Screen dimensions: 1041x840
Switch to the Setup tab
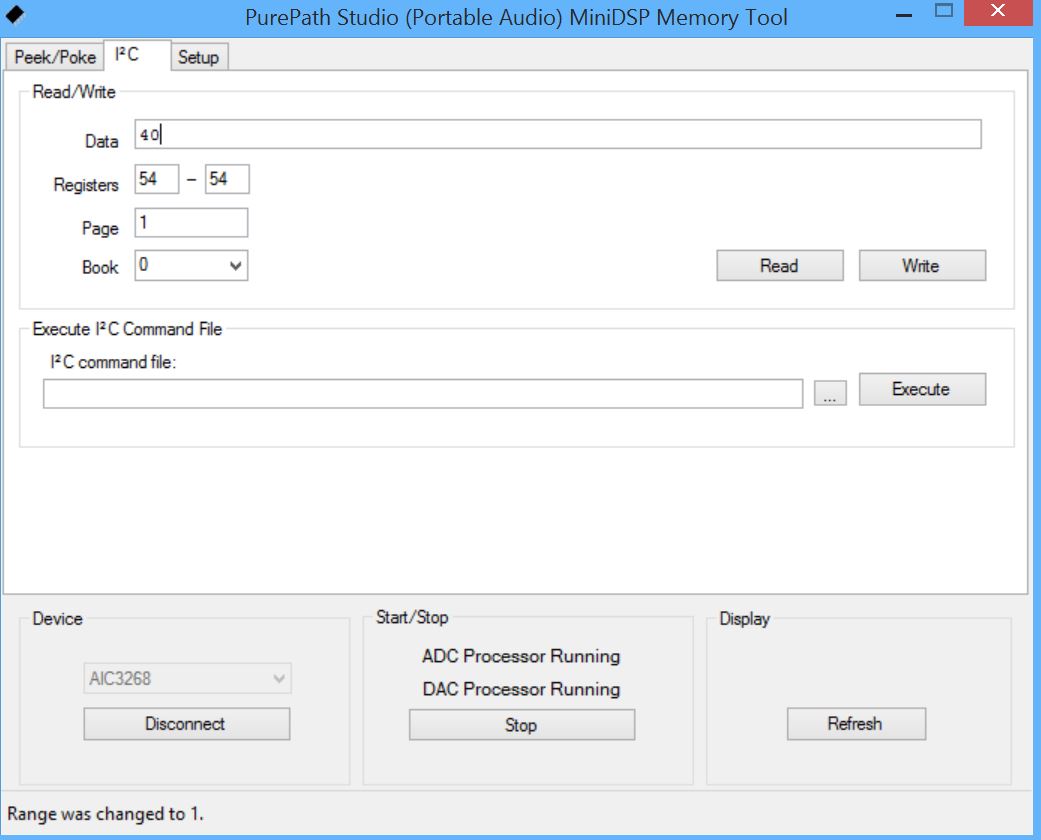(199, 57)
